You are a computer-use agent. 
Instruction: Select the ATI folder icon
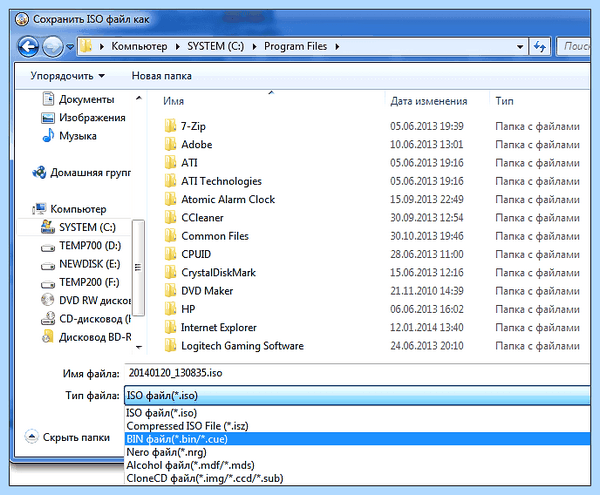click(x=170, y=163)
